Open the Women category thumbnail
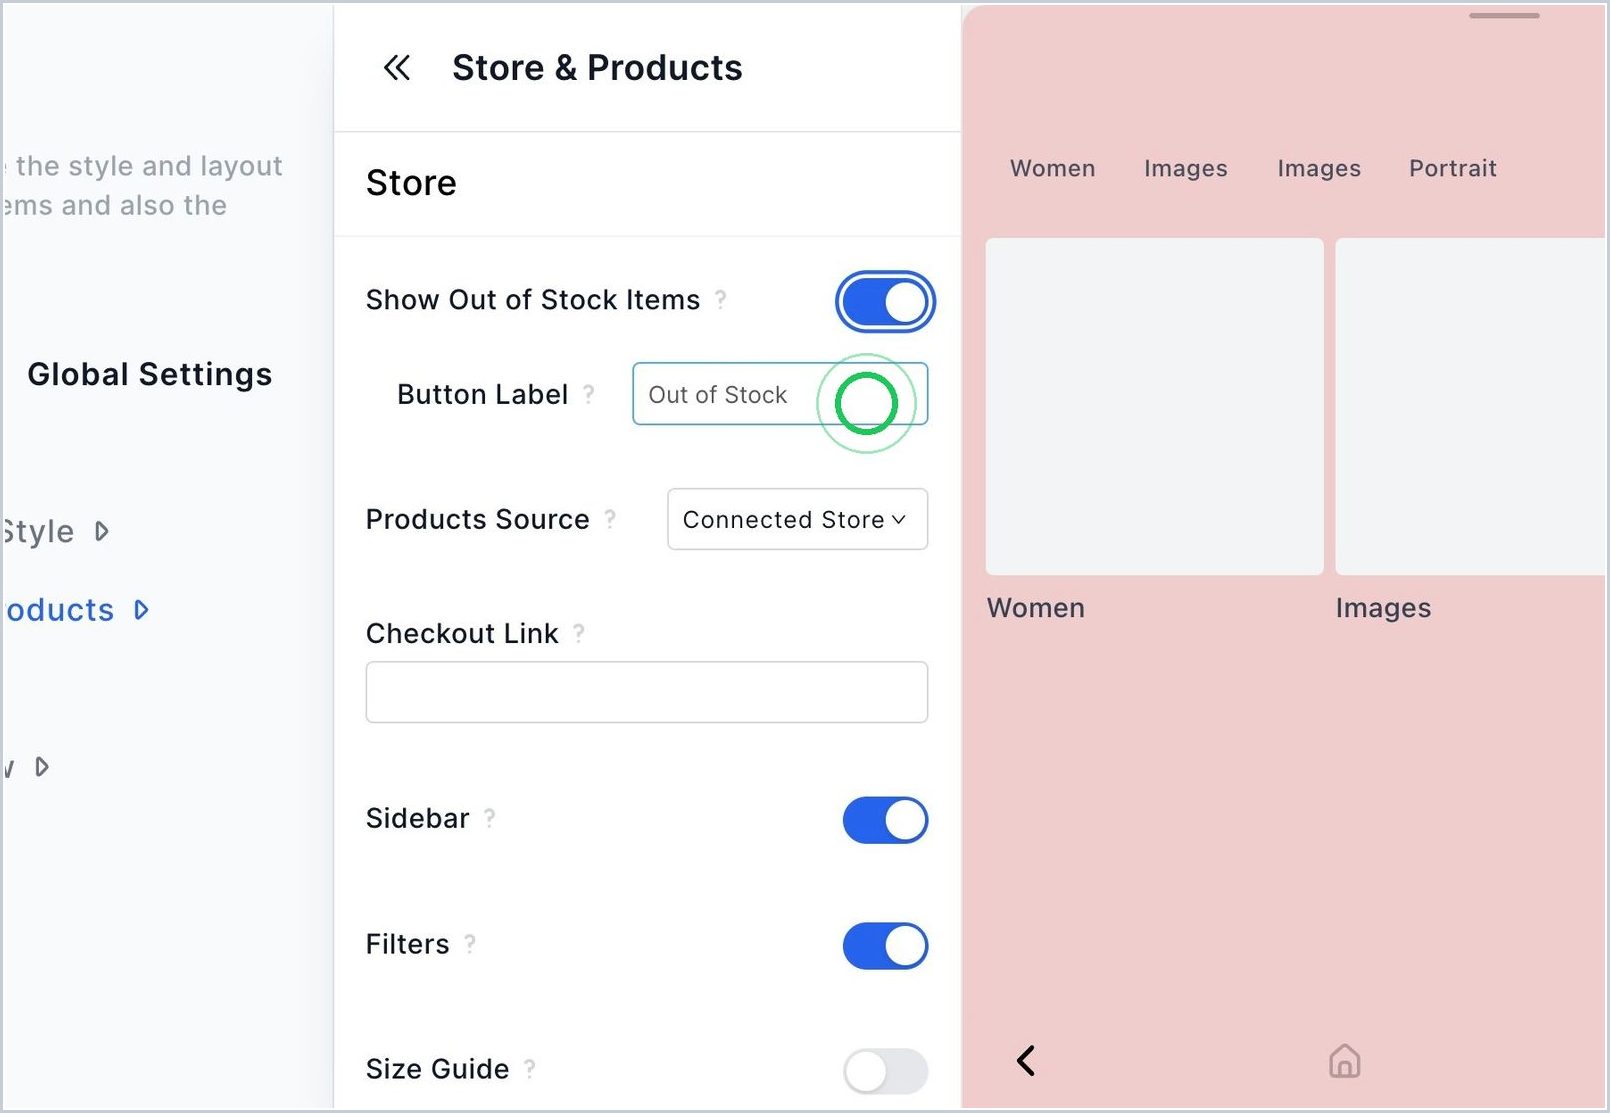The height and width of the screenshot is (1113, 1610). tap(1154, 406)
